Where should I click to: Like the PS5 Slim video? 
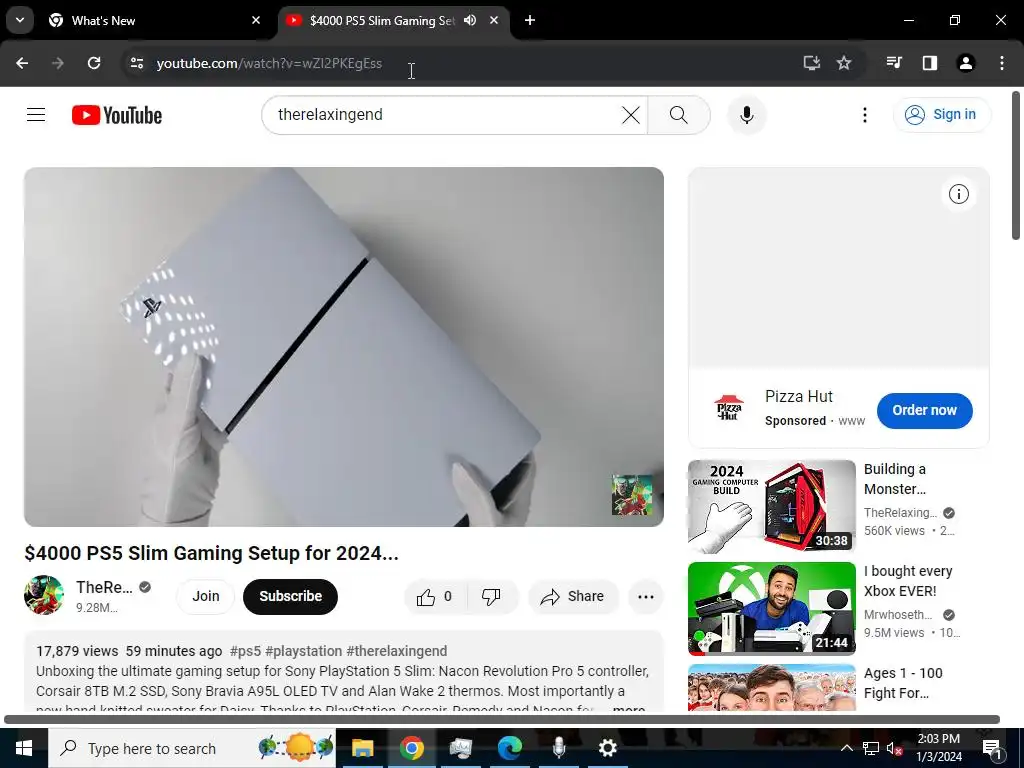coord(436,596)
